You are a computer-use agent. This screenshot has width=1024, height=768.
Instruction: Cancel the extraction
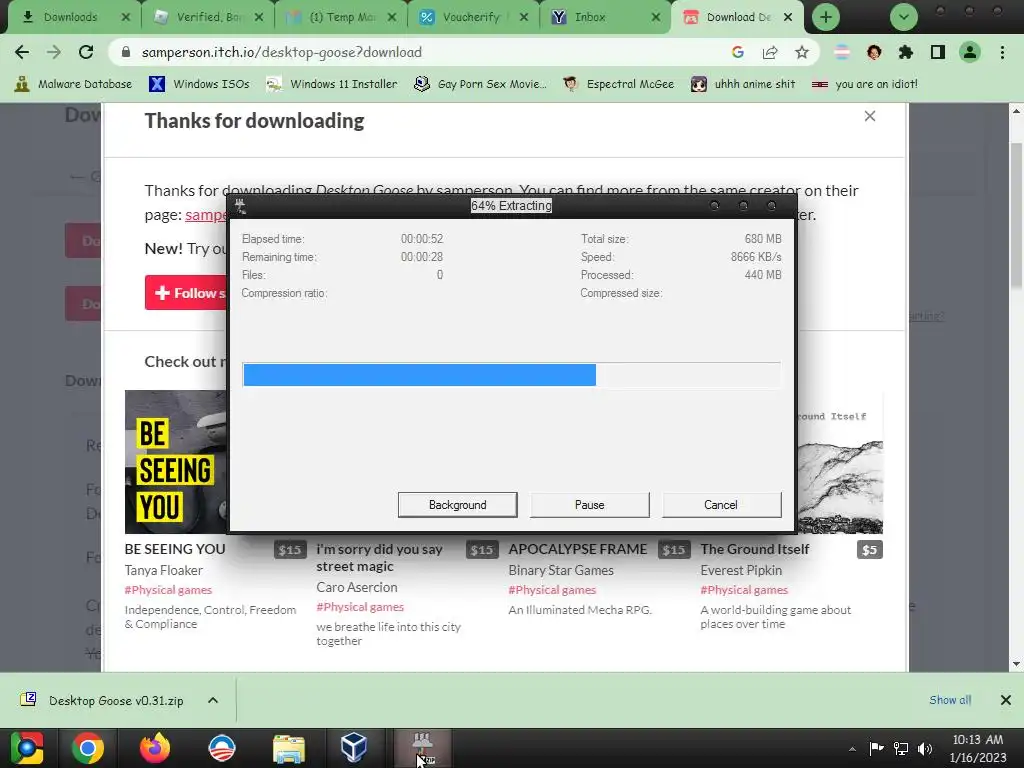tap(721, 505)
